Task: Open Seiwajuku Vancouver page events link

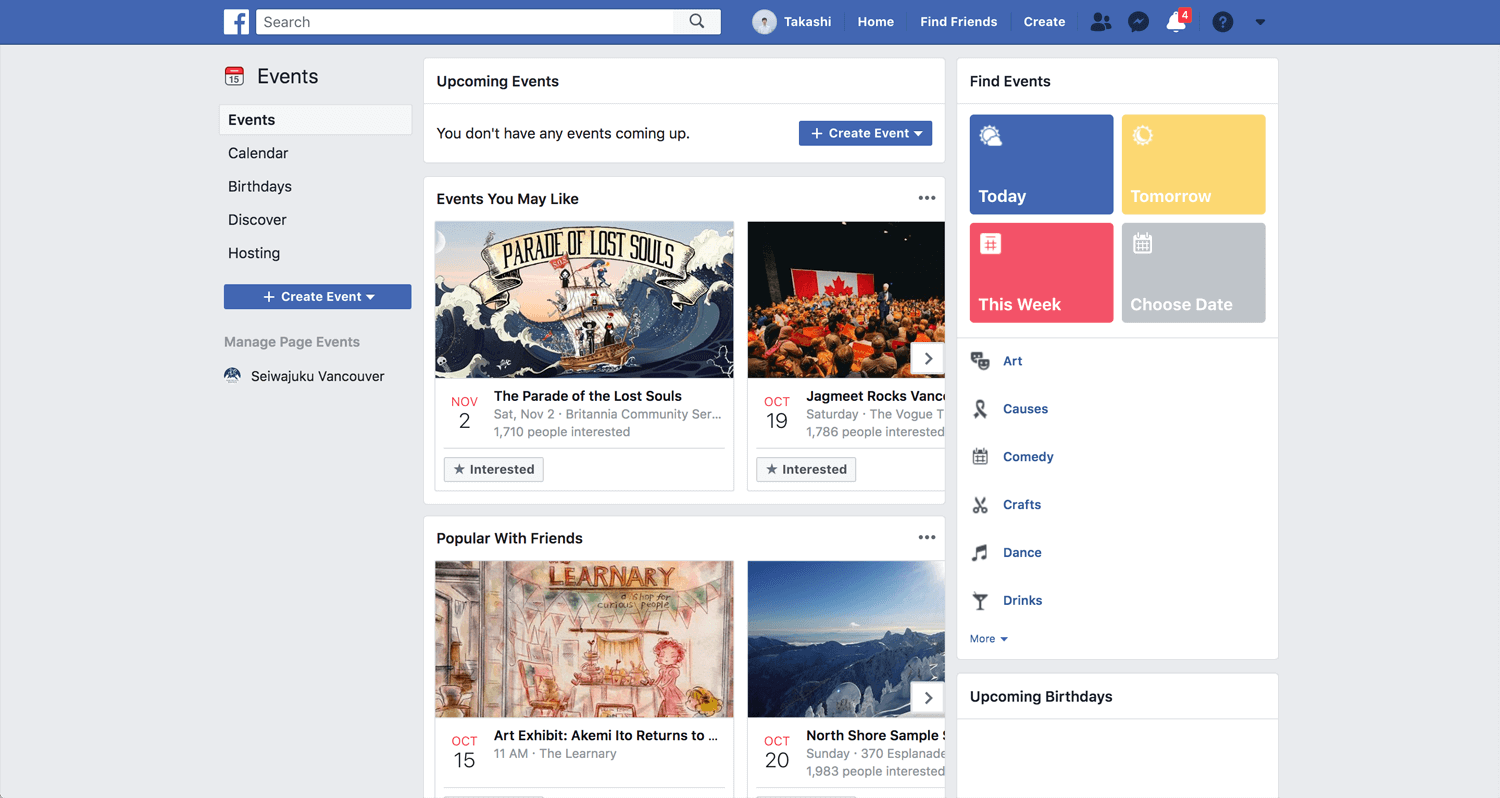Action: (x=318, y=376)
